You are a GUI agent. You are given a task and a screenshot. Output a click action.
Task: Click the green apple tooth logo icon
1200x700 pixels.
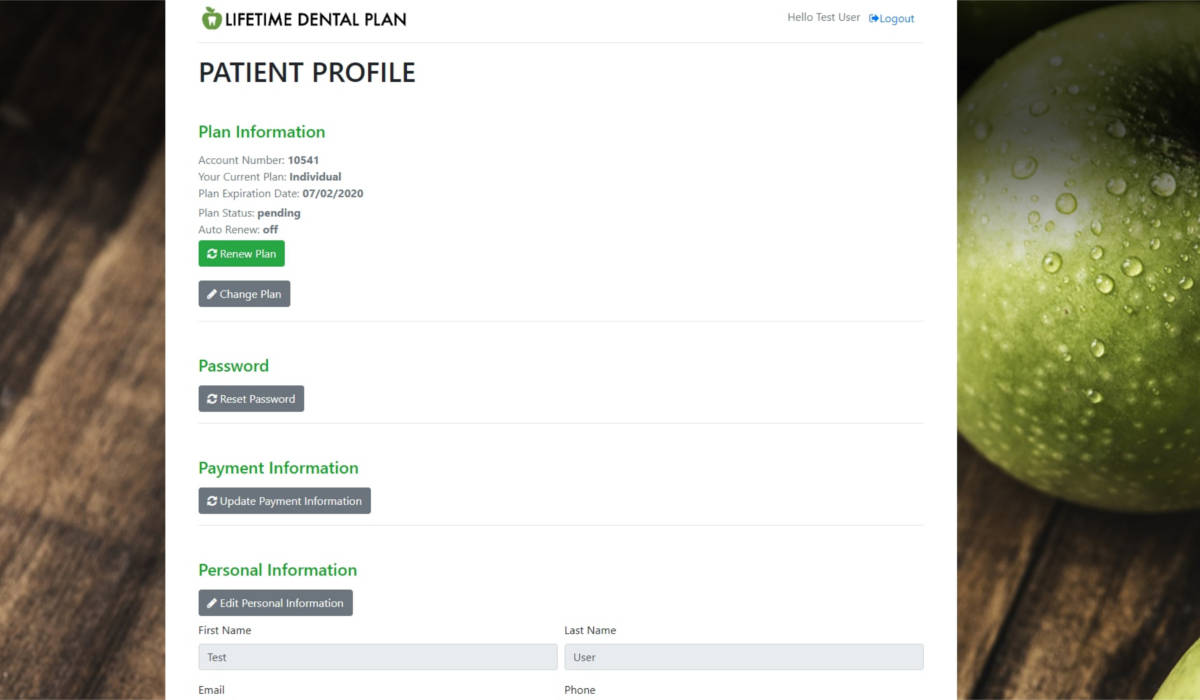211,18
